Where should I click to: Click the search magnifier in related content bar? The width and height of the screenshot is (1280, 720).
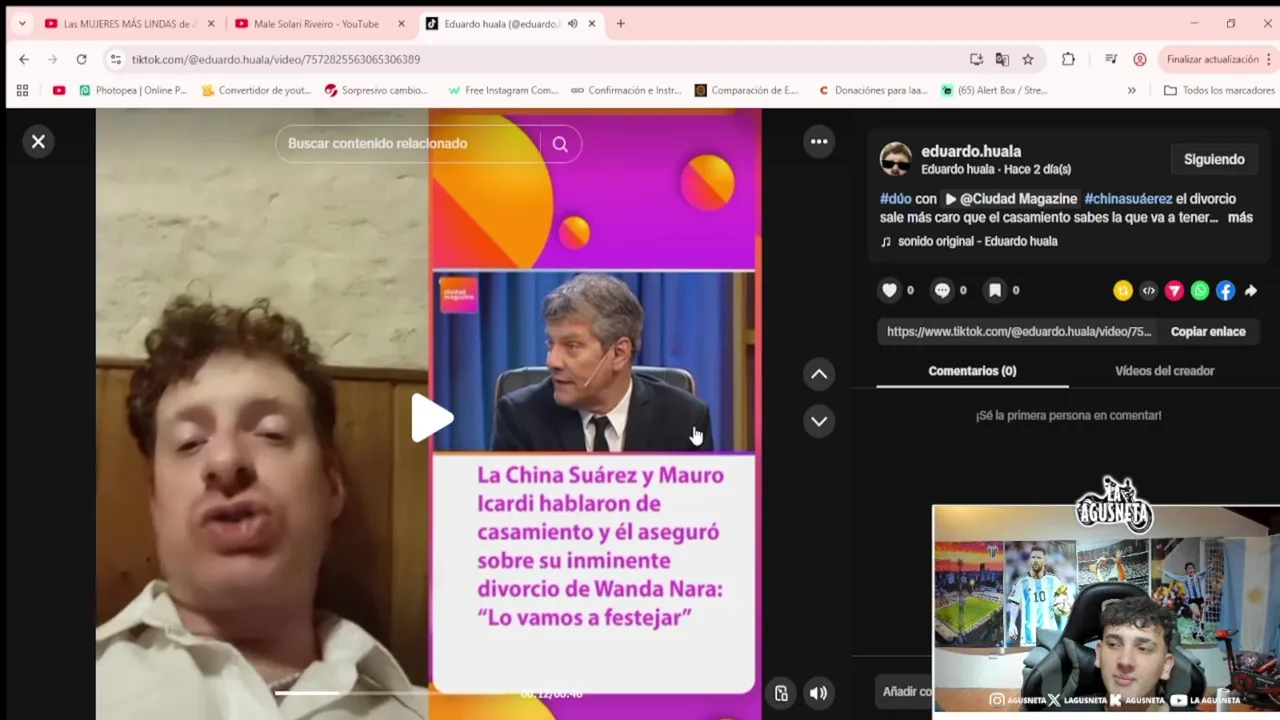tap(560, 144)
